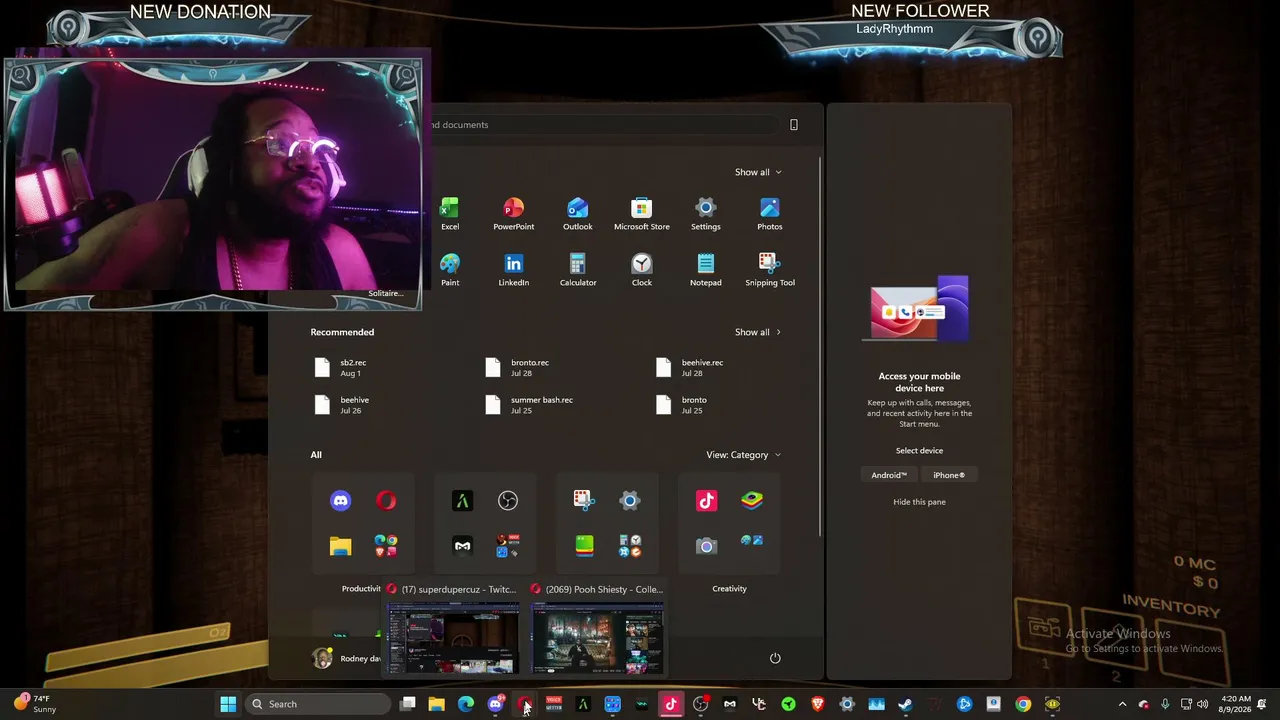Launch the Calculator app
The width and height of the screenshot is (1280, 720).
click(x=577, y=269)
